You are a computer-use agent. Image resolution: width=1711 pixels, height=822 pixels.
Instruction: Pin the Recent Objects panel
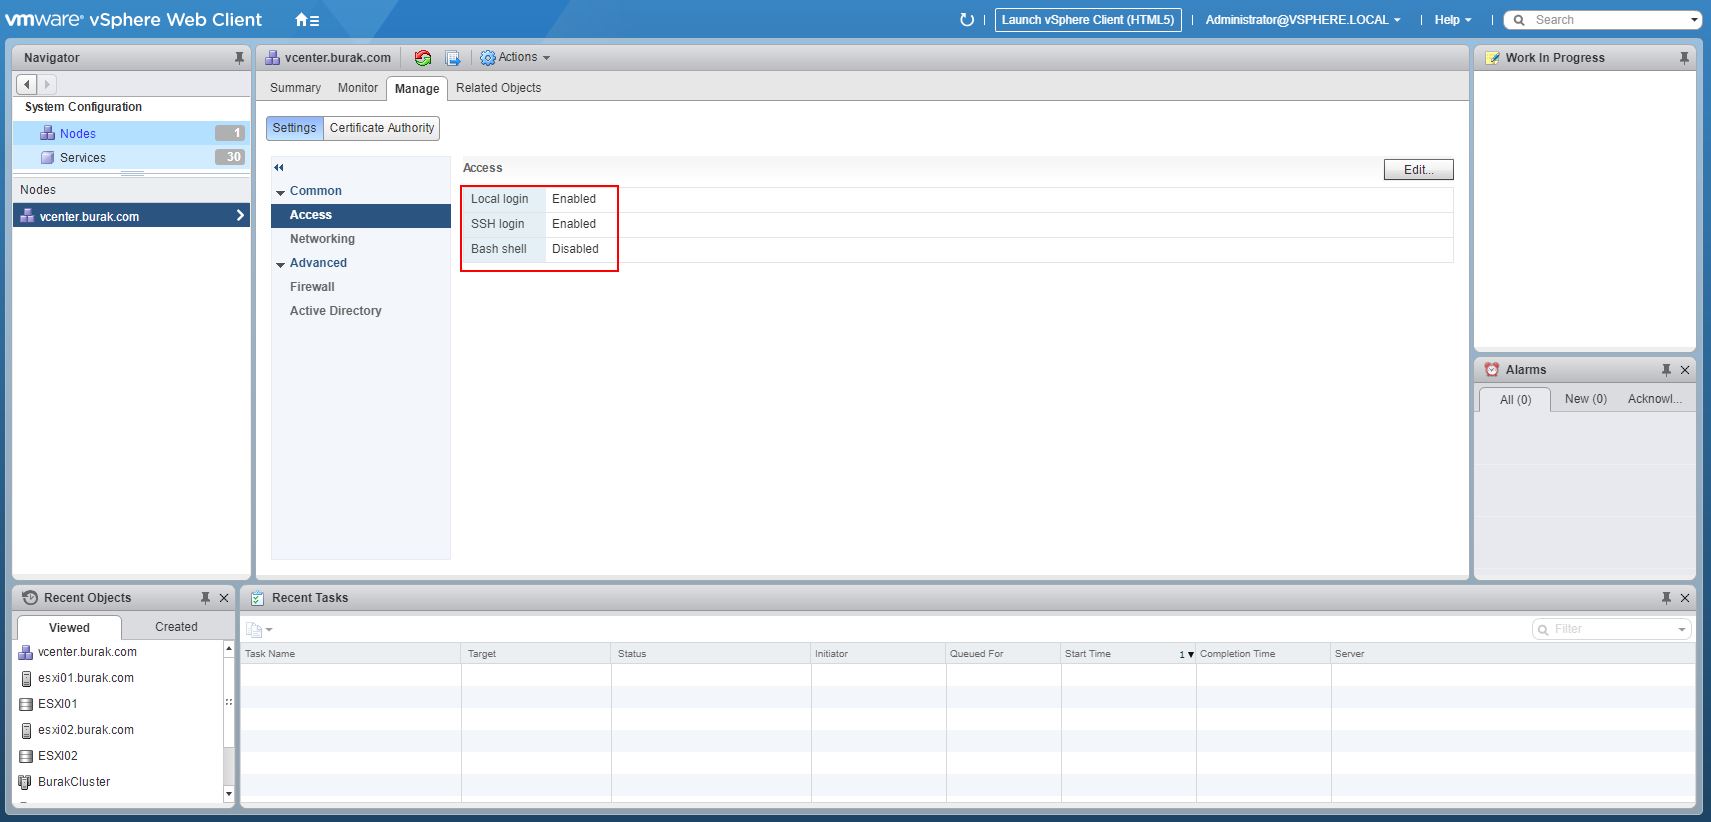205,598
